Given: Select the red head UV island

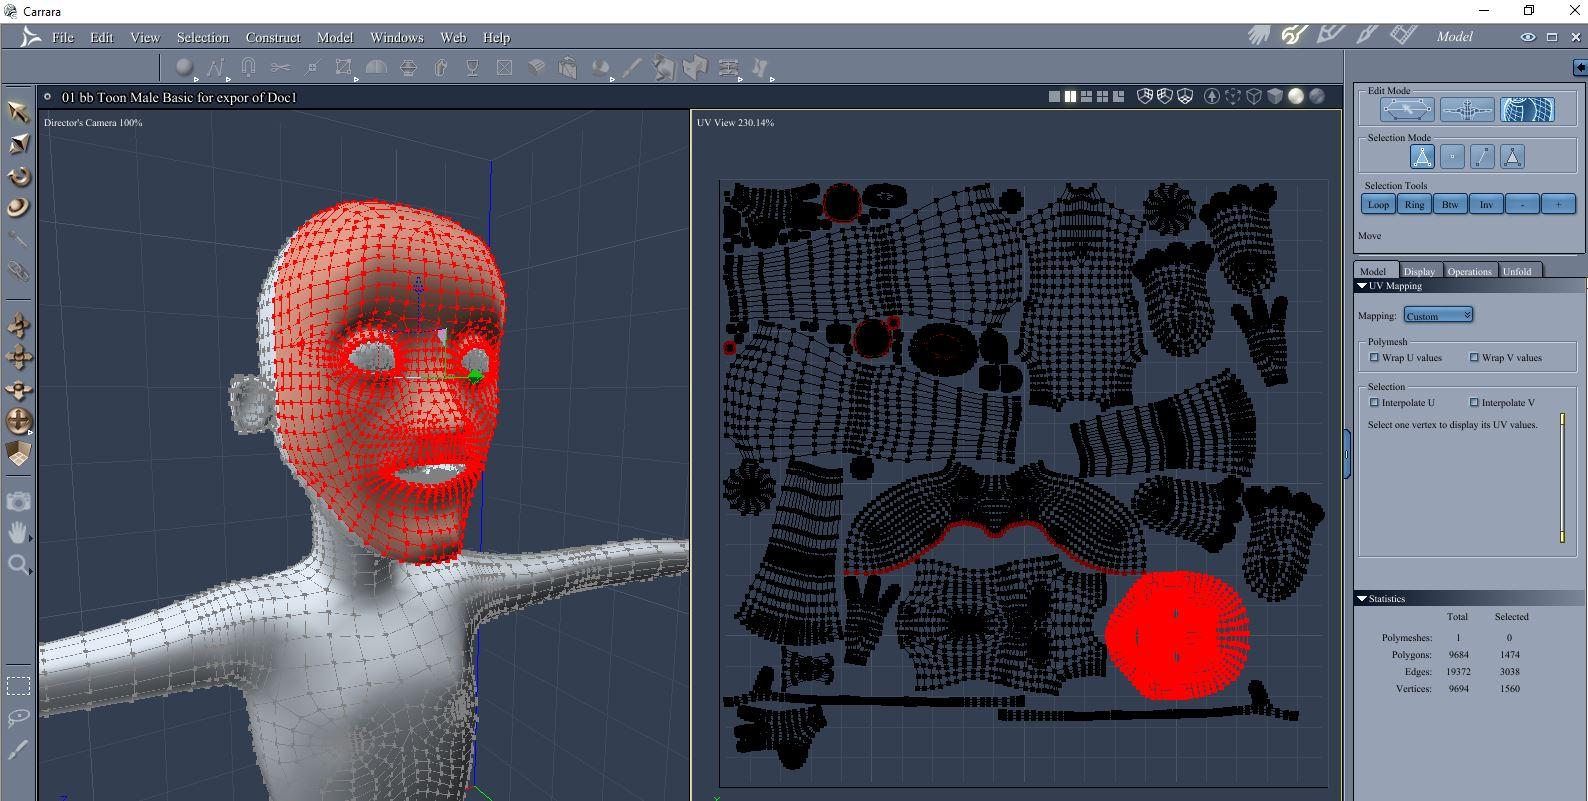Looking at the screenshot, I should [1177, 634].
